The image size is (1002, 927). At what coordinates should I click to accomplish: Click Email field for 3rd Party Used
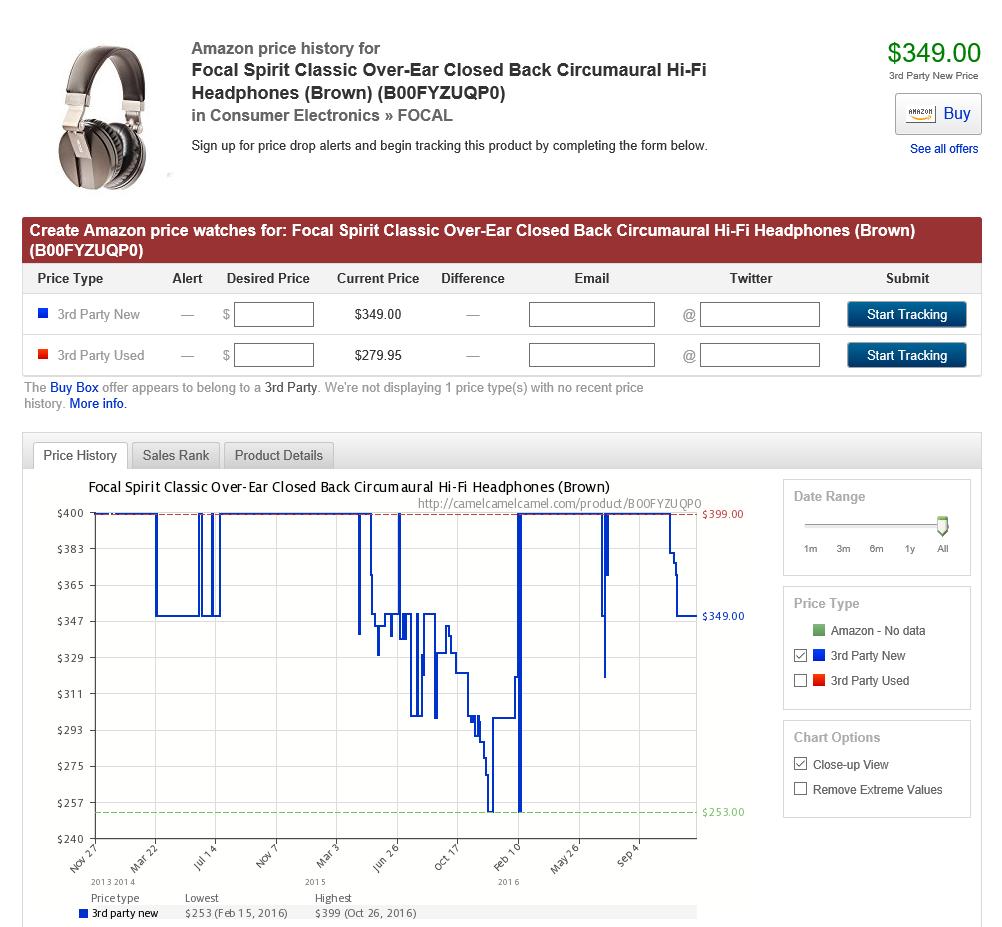click(591, 355)
